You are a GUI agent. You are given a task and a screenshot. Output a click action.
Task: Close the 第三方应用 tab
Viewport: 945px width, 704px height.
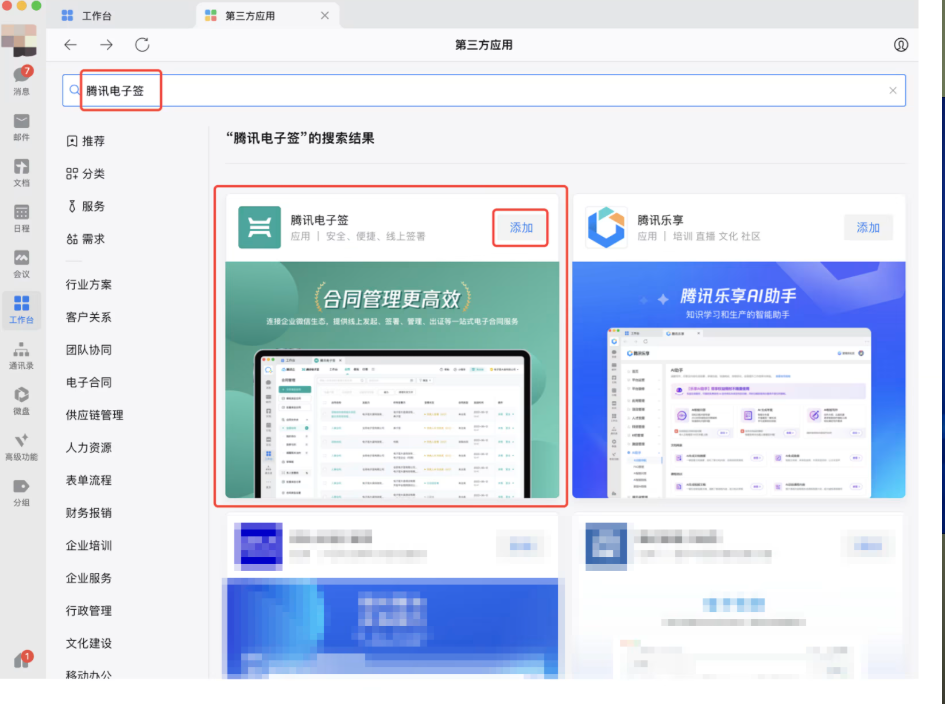325,16
